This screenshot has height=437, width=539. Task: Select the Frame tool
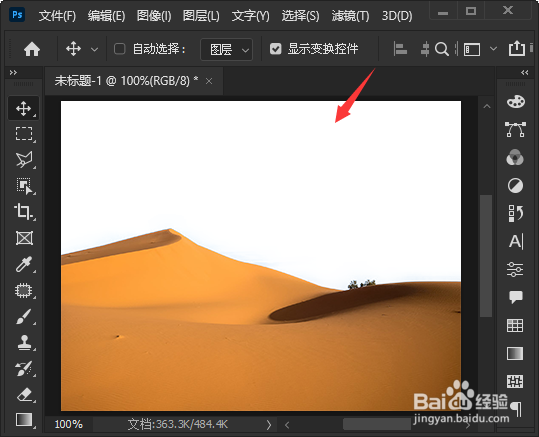pyautogui.click(x=24, y=238)
